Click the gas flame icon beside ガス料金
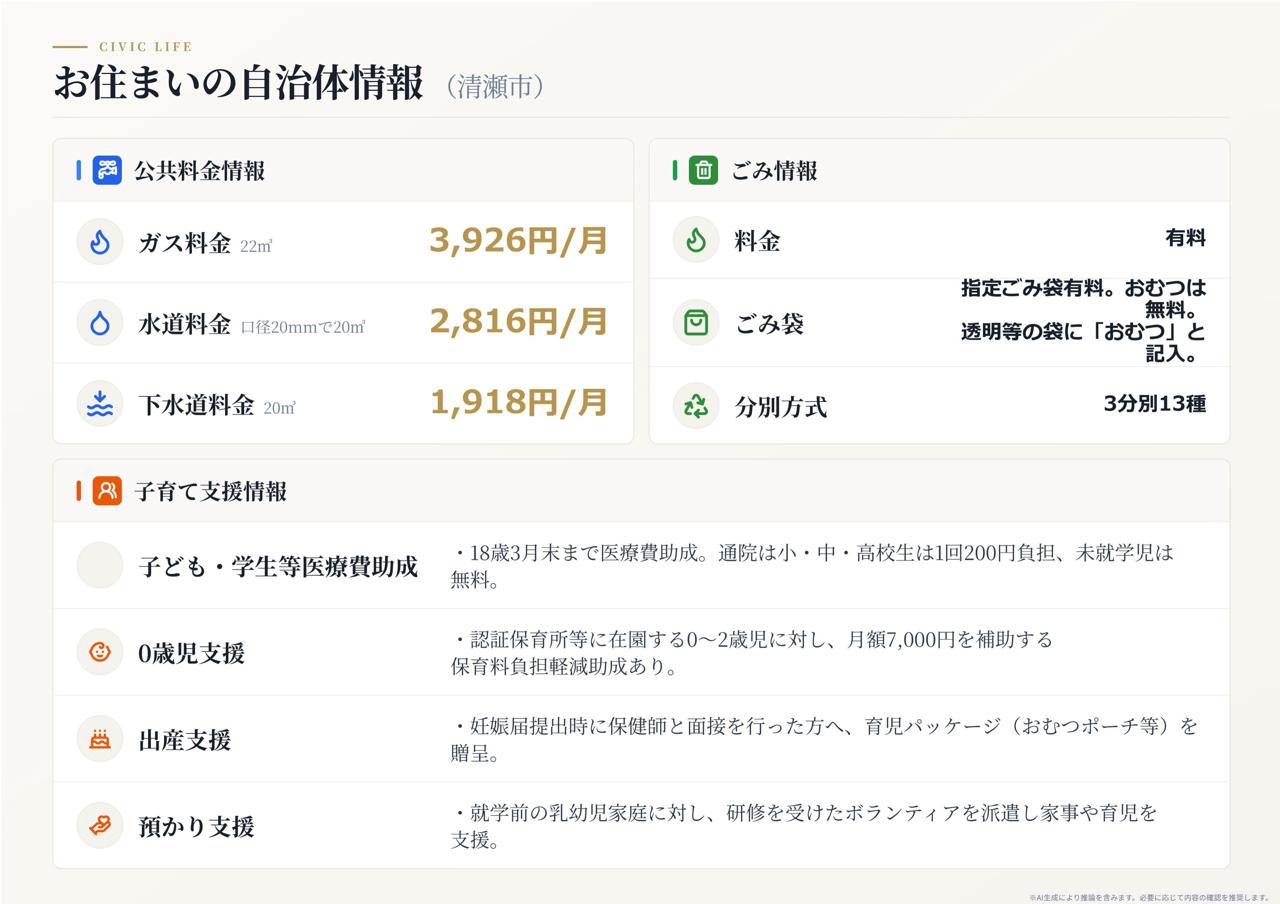The image size is (1280, 904). point(100,241)
